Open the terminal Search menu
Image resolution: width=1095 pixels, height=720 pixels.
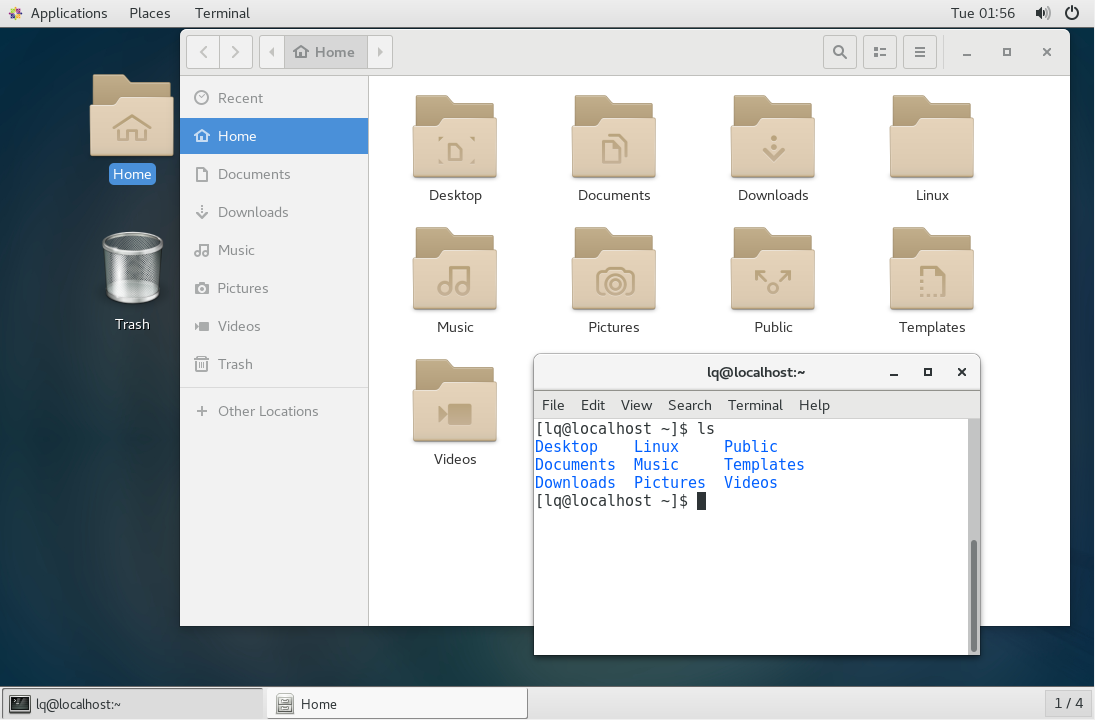689,406
